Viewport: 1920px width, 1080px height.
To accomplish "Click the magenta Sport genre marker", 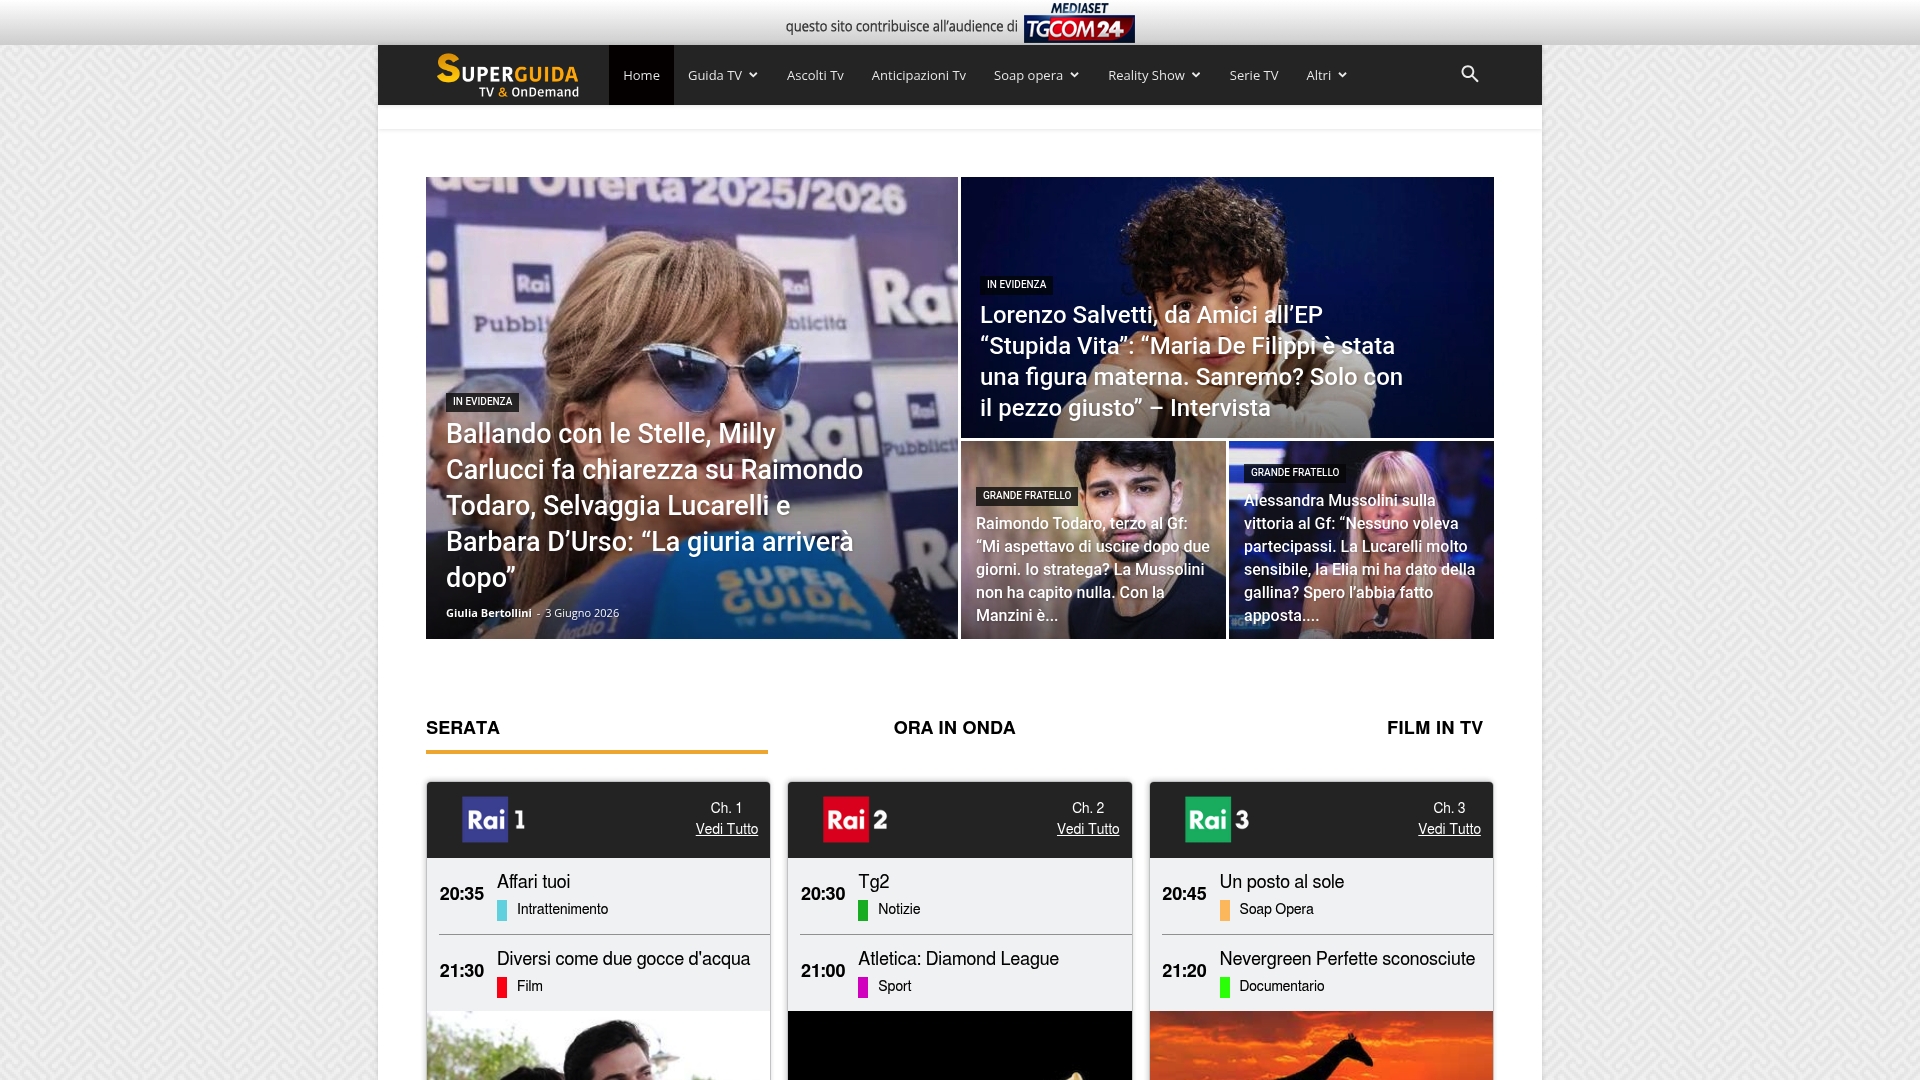I will point(863,987).
